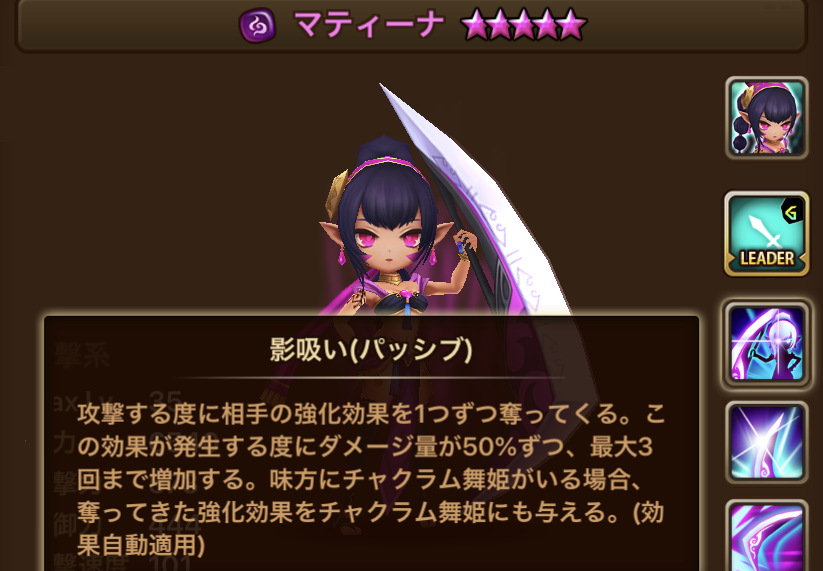Viewport: 823px width, 571px height.
Task: Tap the golden hair ornament on the character
Action: pyautogui.click(x=336, y=194)
